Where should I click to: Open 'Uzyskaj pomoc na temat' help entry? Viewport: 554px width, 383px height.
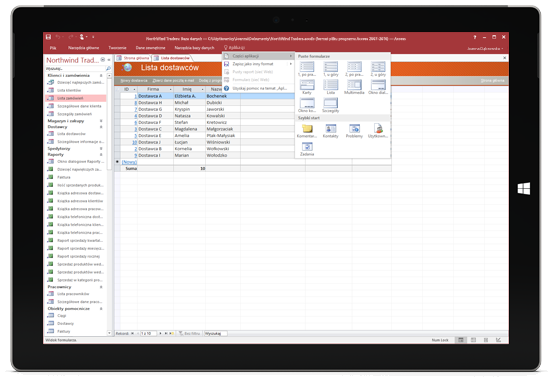pyautogui.click(x=258, y=88)
